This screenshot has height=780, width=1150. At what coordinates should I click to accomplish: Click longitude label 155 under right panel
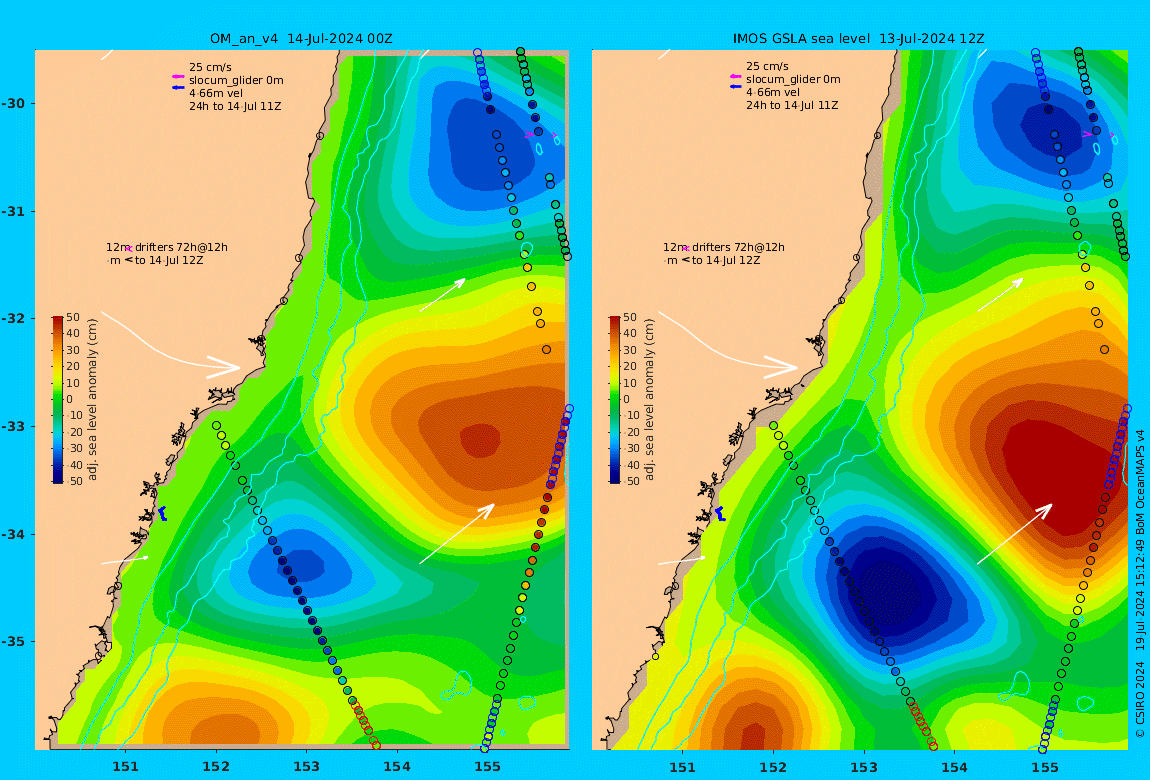pyautogui.click(x=1044, y=767)
